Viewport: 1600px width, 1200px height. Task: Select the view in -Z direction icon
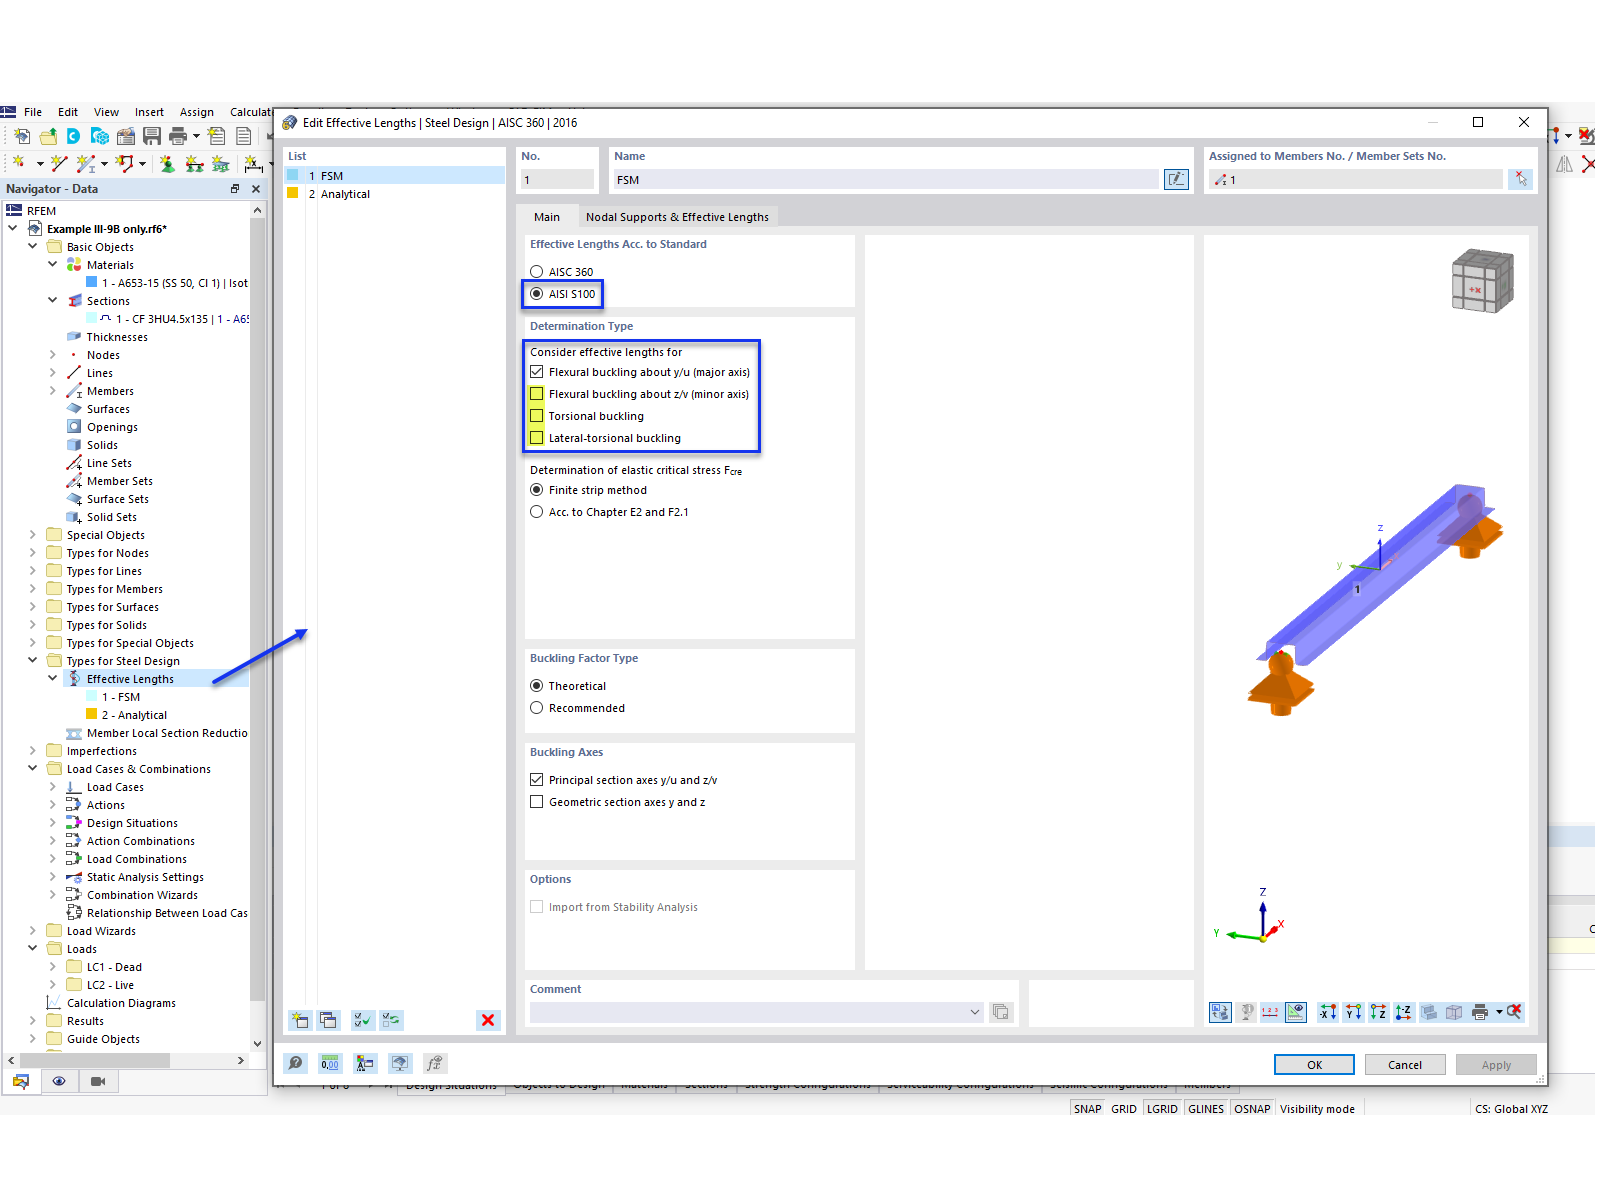(1403, 1012)
